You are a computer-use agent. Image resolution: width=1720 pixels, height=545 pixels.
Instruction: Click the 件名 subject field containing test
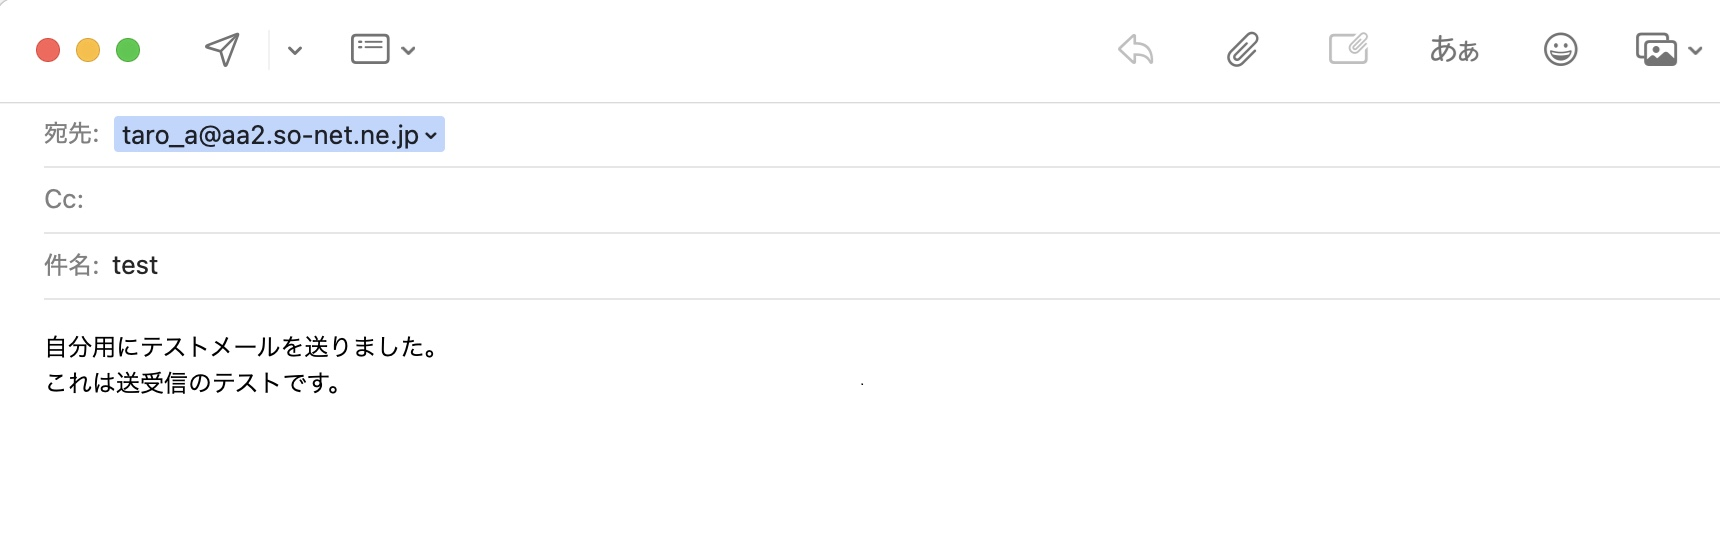coord(800,266)
